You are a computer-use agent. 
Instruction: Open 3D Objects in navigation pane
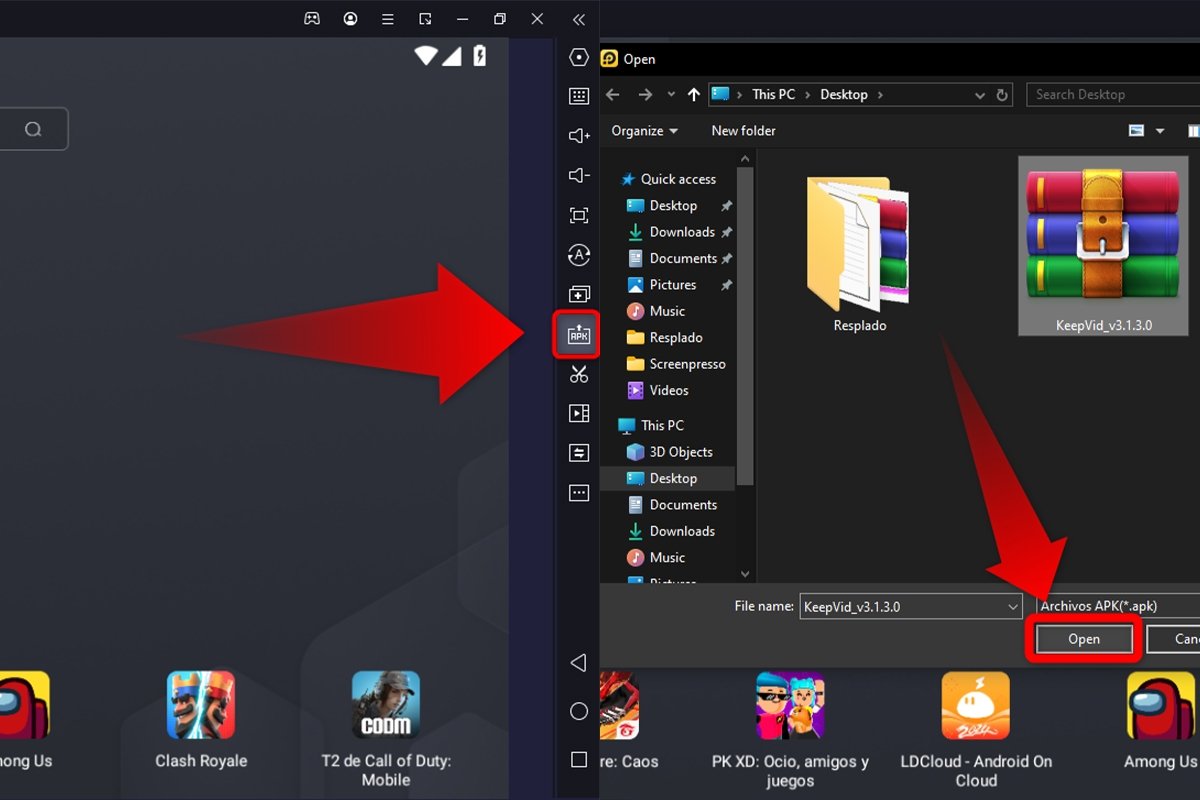pyautogui.click(x=681, y=452)
